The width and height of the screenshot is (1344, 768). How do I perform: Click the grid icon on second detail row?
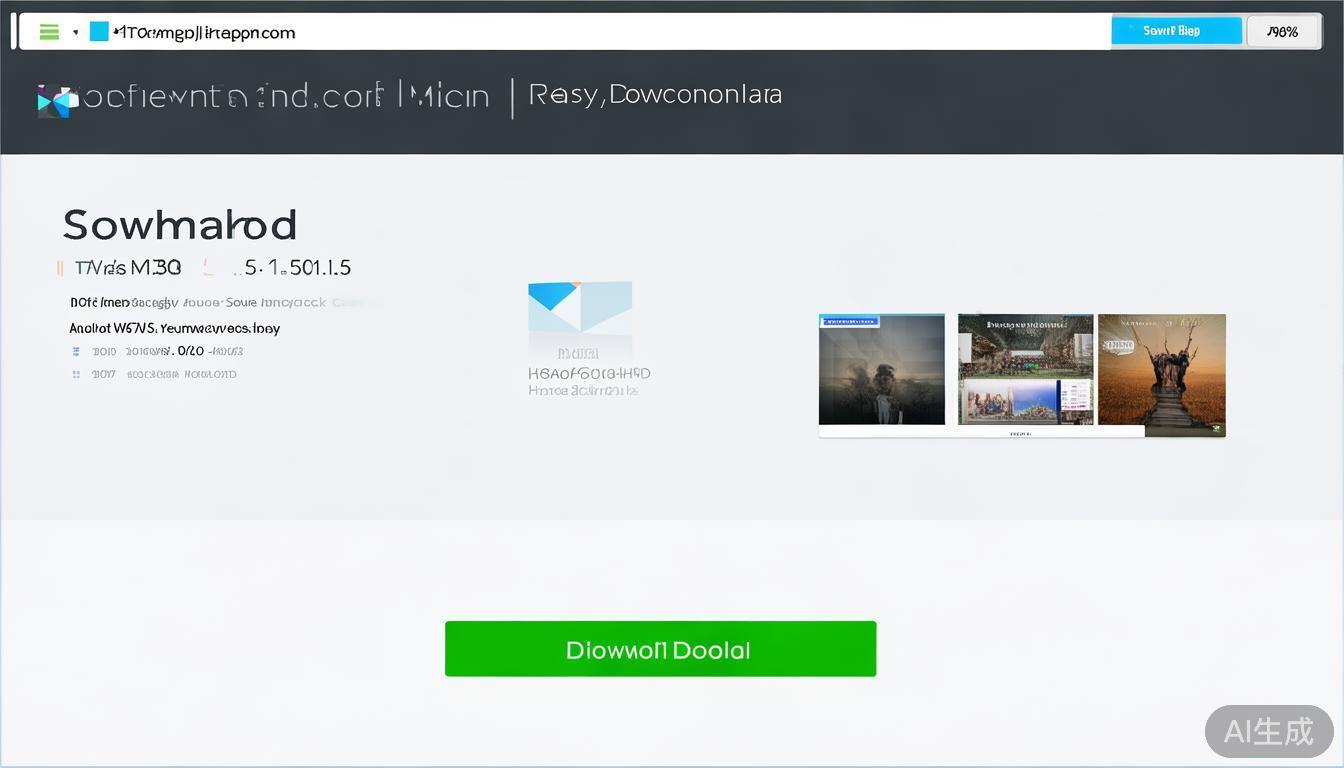click(x=76, y=375)
